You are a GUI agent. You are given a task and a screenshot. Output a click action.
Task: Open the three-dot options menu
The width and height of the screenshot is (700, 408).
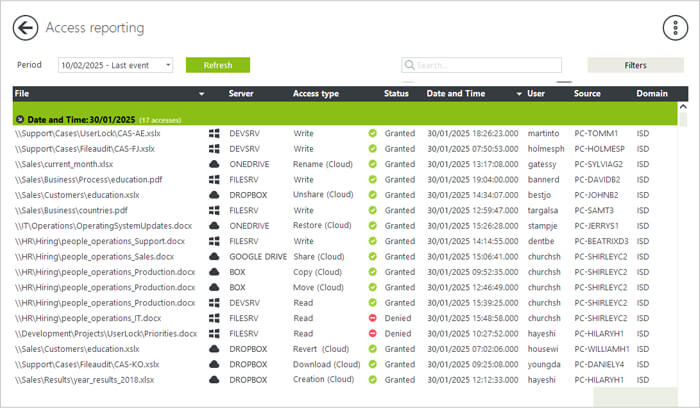(x=676, y=28)
